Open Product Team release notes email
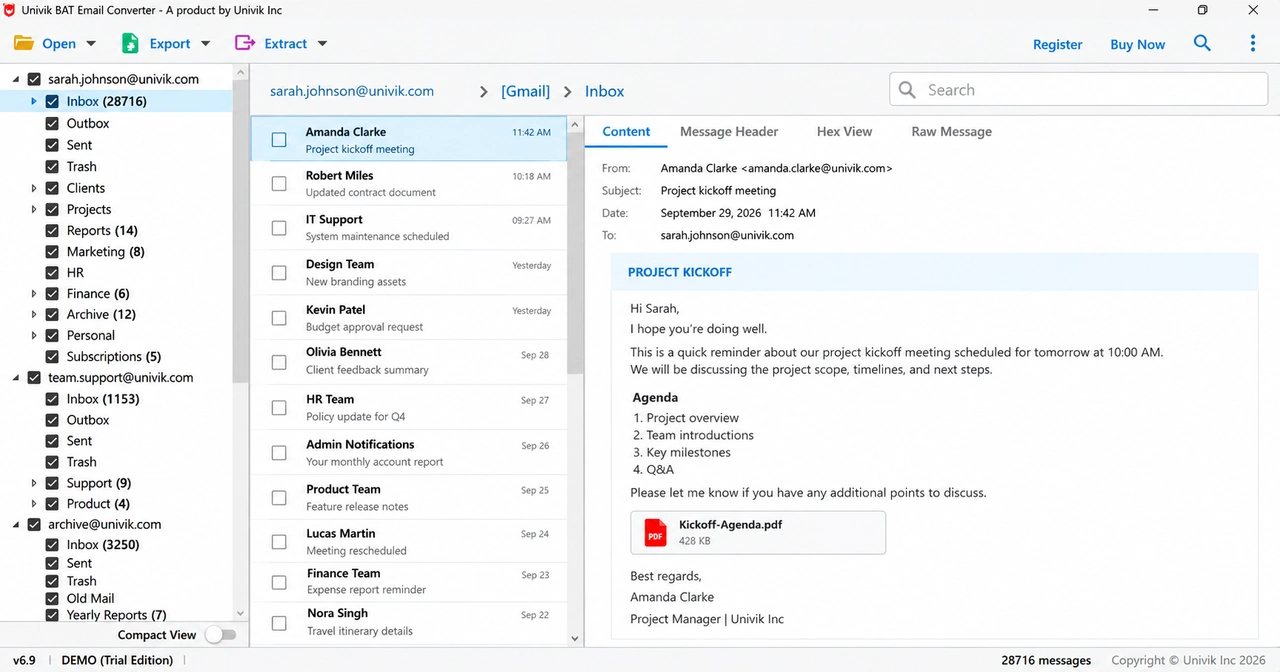 (x=408, y=497)
